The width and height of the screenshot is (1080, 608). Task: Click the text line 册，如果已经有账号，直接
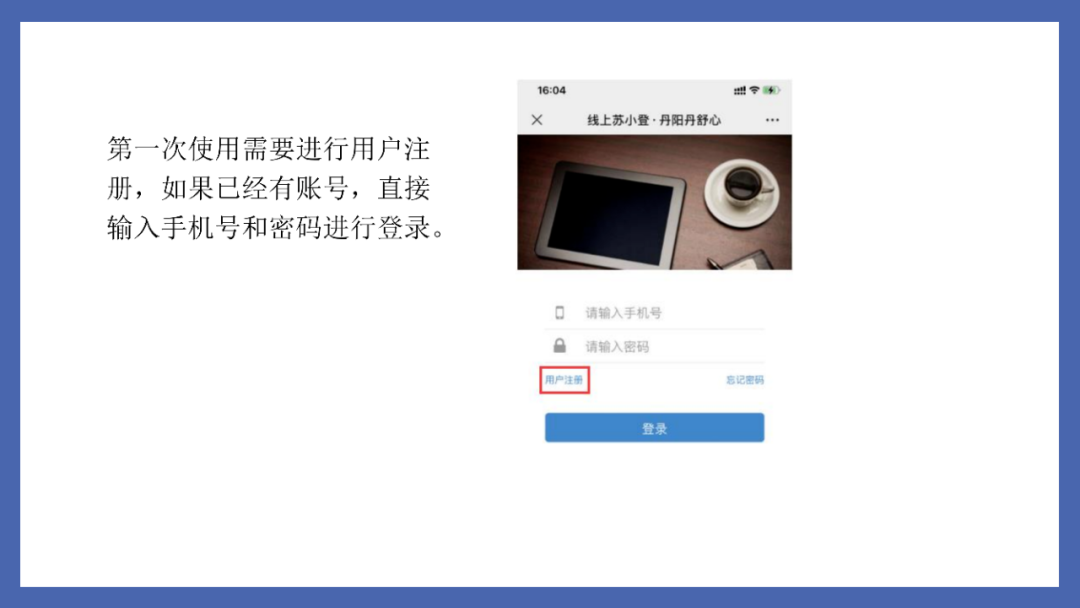tap(269, 188)
